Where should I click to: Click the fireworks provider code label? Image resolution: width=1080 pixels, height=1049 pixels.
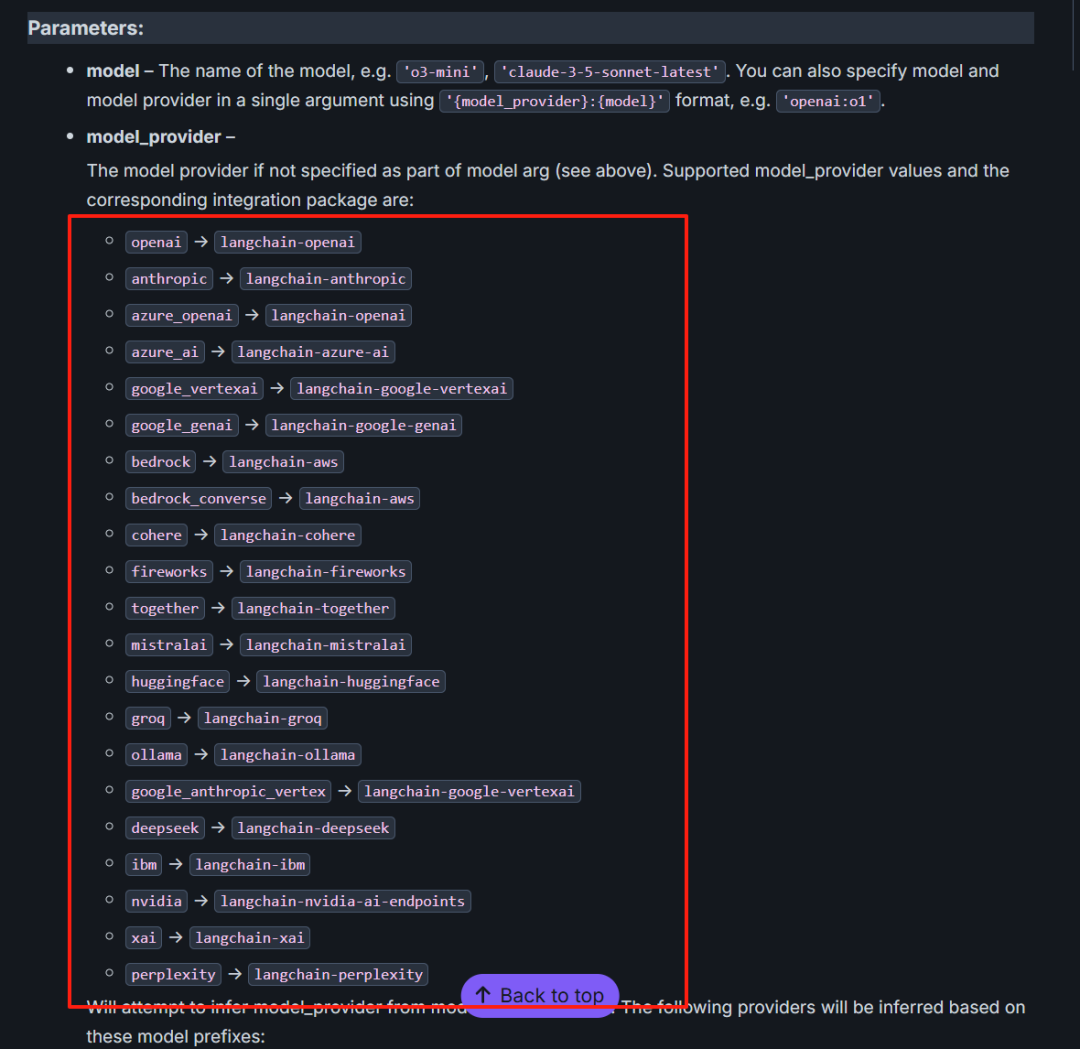tap(169, 572)
